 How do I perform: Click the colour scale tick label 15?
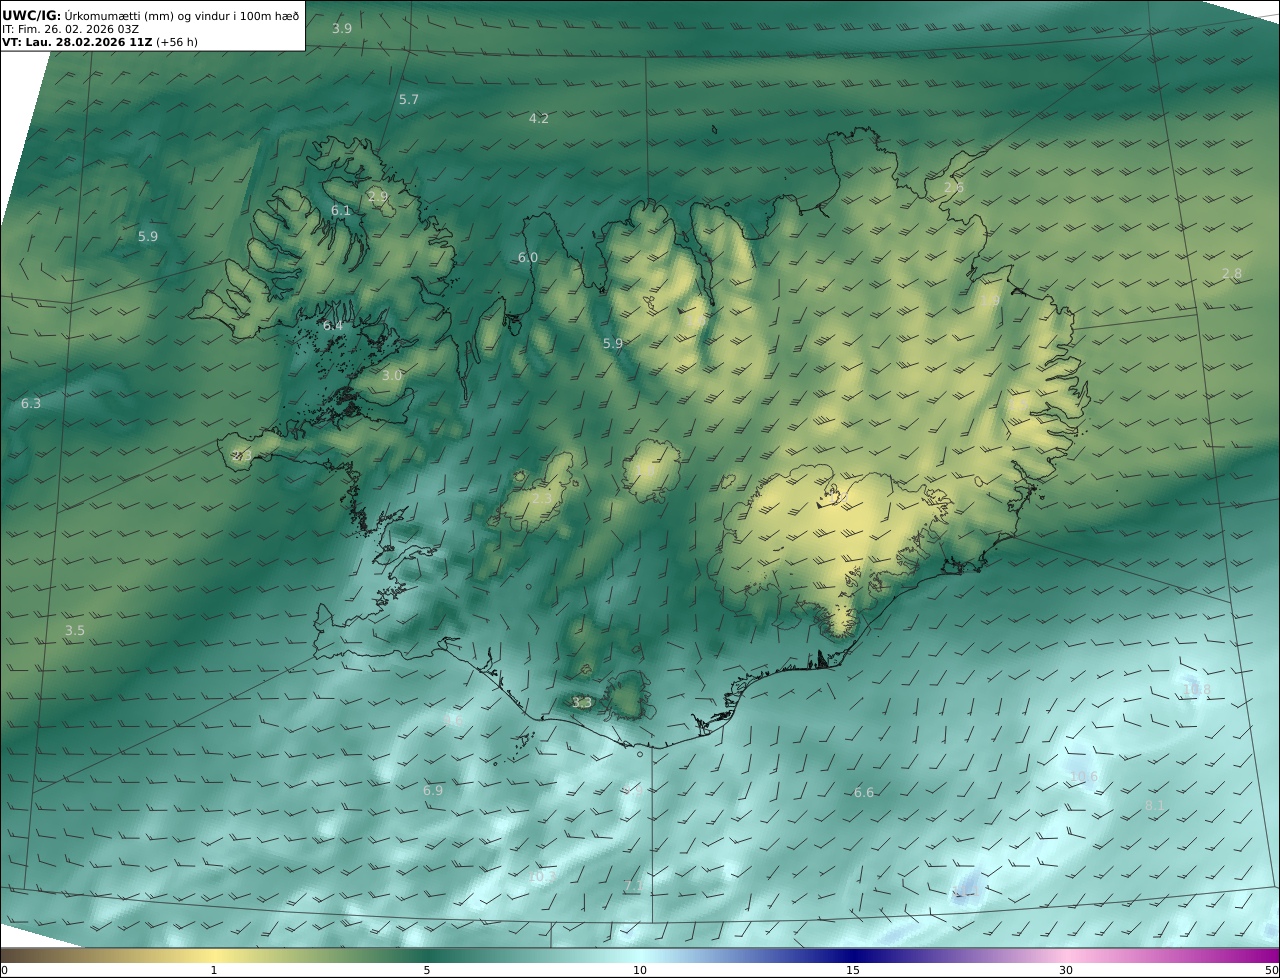853,970
